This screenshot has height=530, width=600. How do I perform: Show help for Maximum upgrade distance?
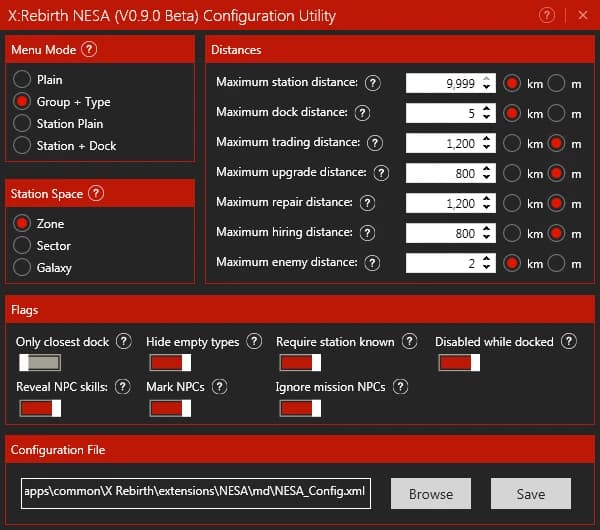[381, 173]
